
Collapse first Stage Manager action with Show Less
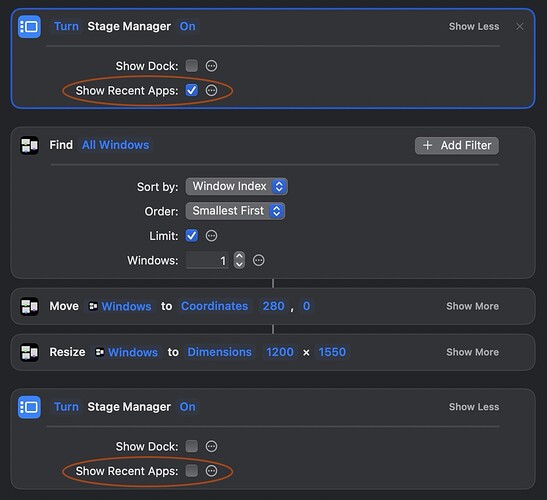(474, 27)
